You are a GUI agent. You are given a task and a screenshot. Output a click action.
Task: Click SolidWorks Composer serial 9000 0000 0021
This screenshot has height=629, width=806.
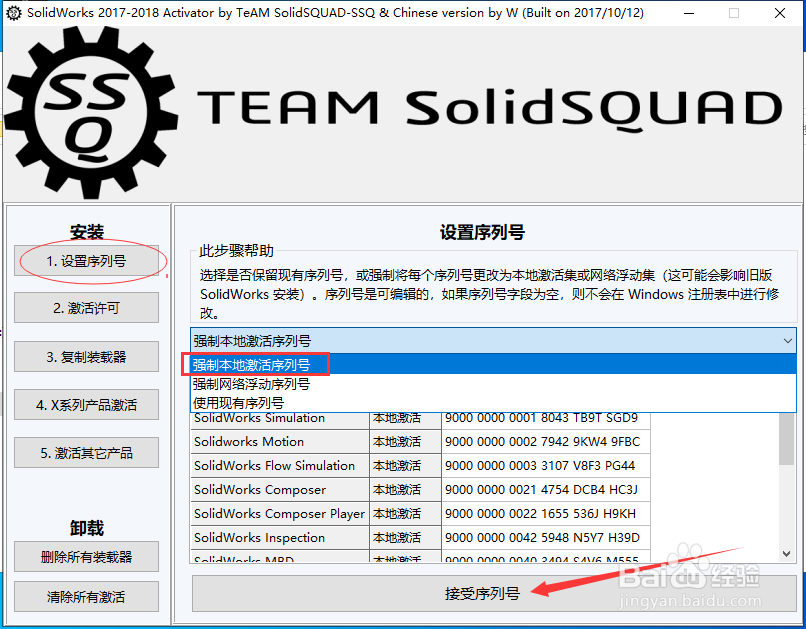coord(546,489)
